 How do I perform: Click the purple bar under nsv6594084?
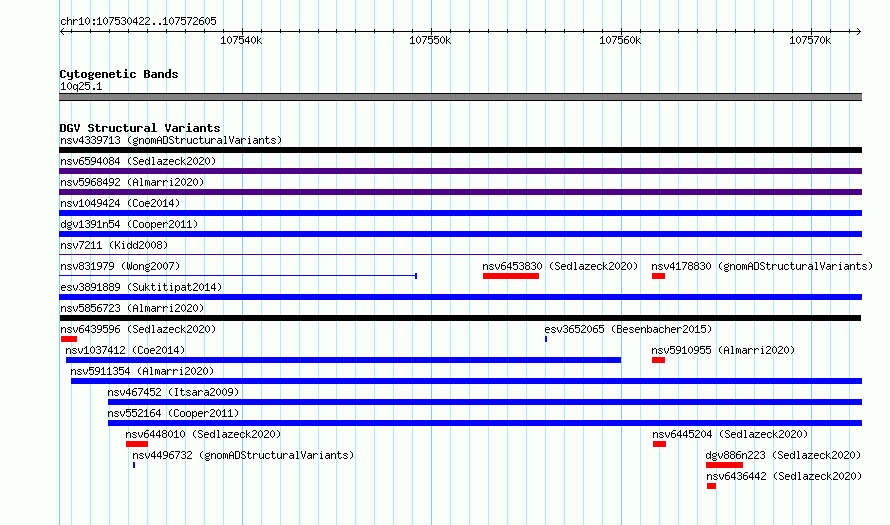click(460, 171)
